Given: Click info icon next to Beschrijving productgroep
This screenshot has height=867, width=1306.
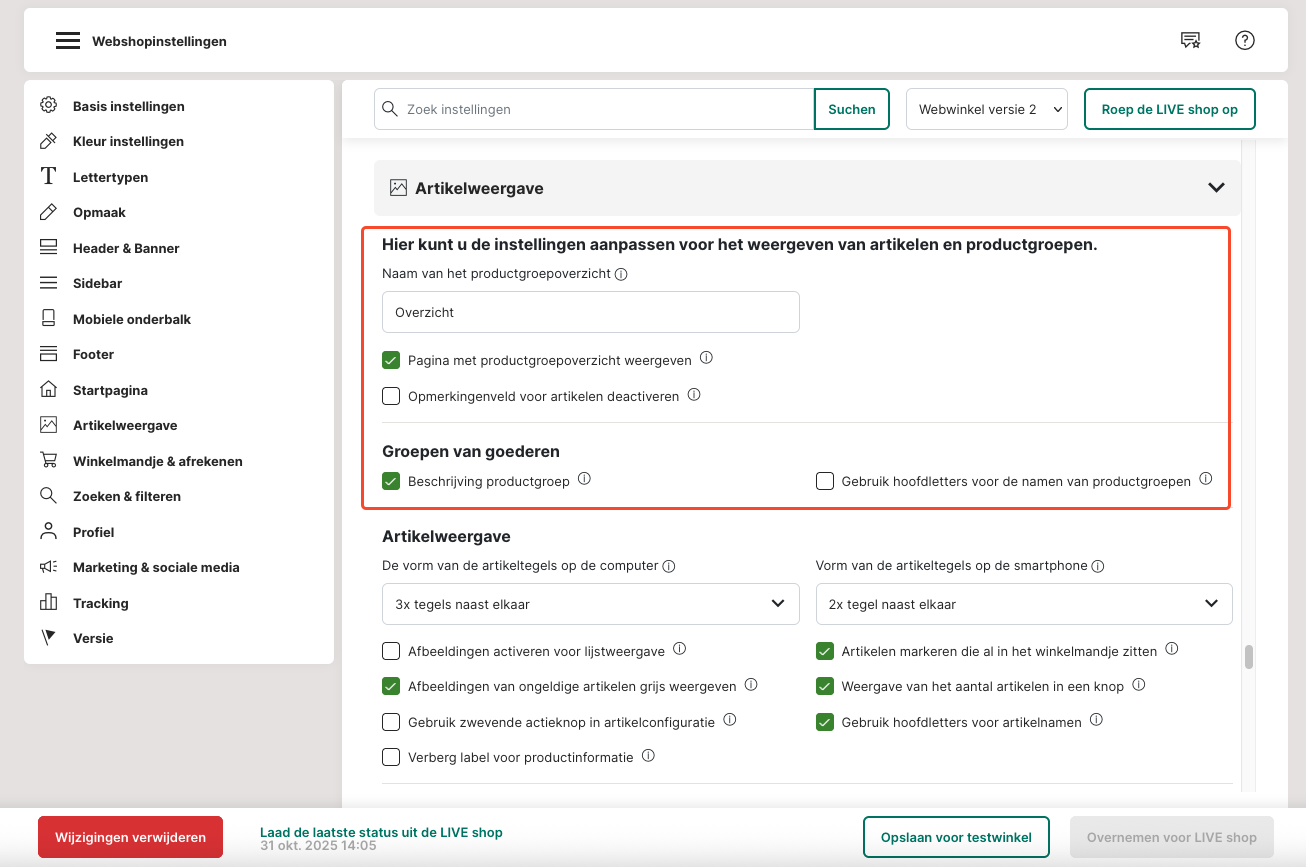Looking at the screenshot, I should (585, 479).
